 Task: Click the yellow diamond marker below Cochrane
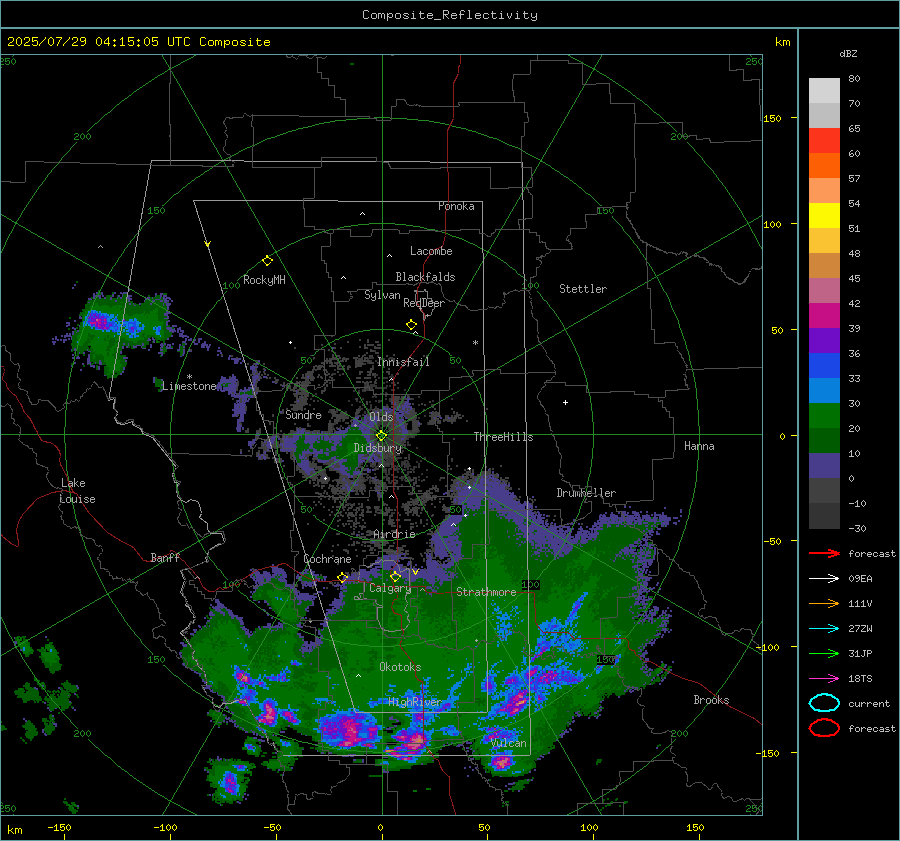pyautogui.click(x=343, y=578)
